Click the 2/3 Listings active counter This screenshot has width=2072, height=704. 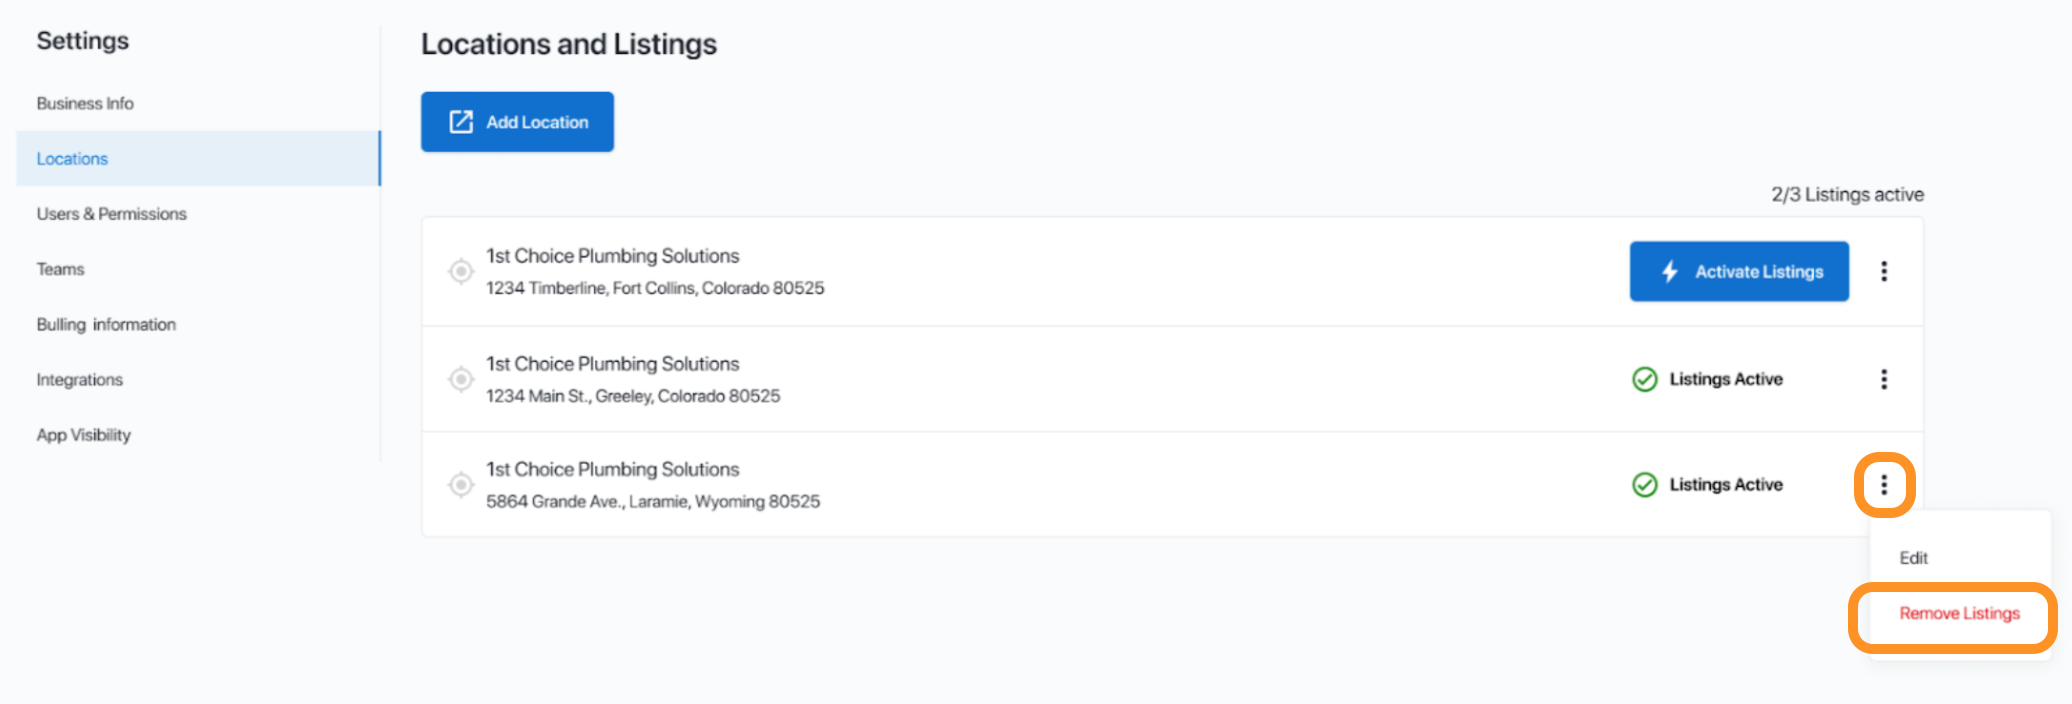[x=1847, y=194]
